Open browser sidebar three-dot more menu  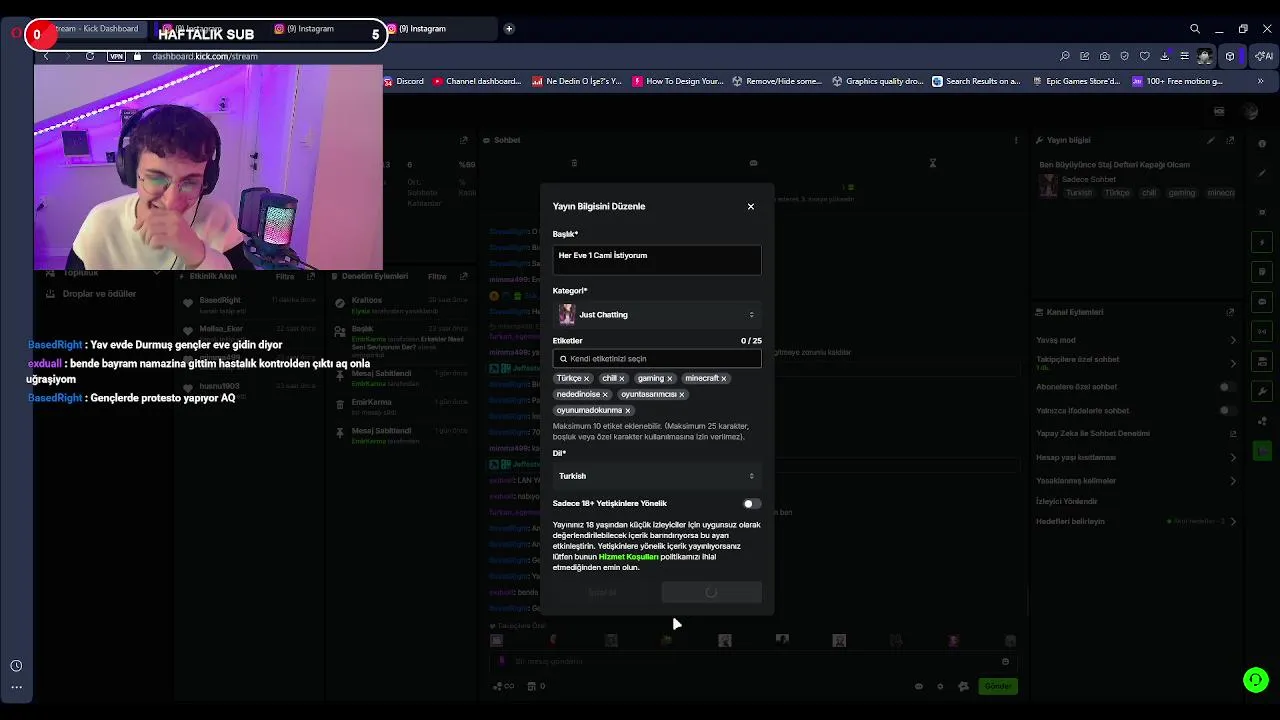point(16,687)
